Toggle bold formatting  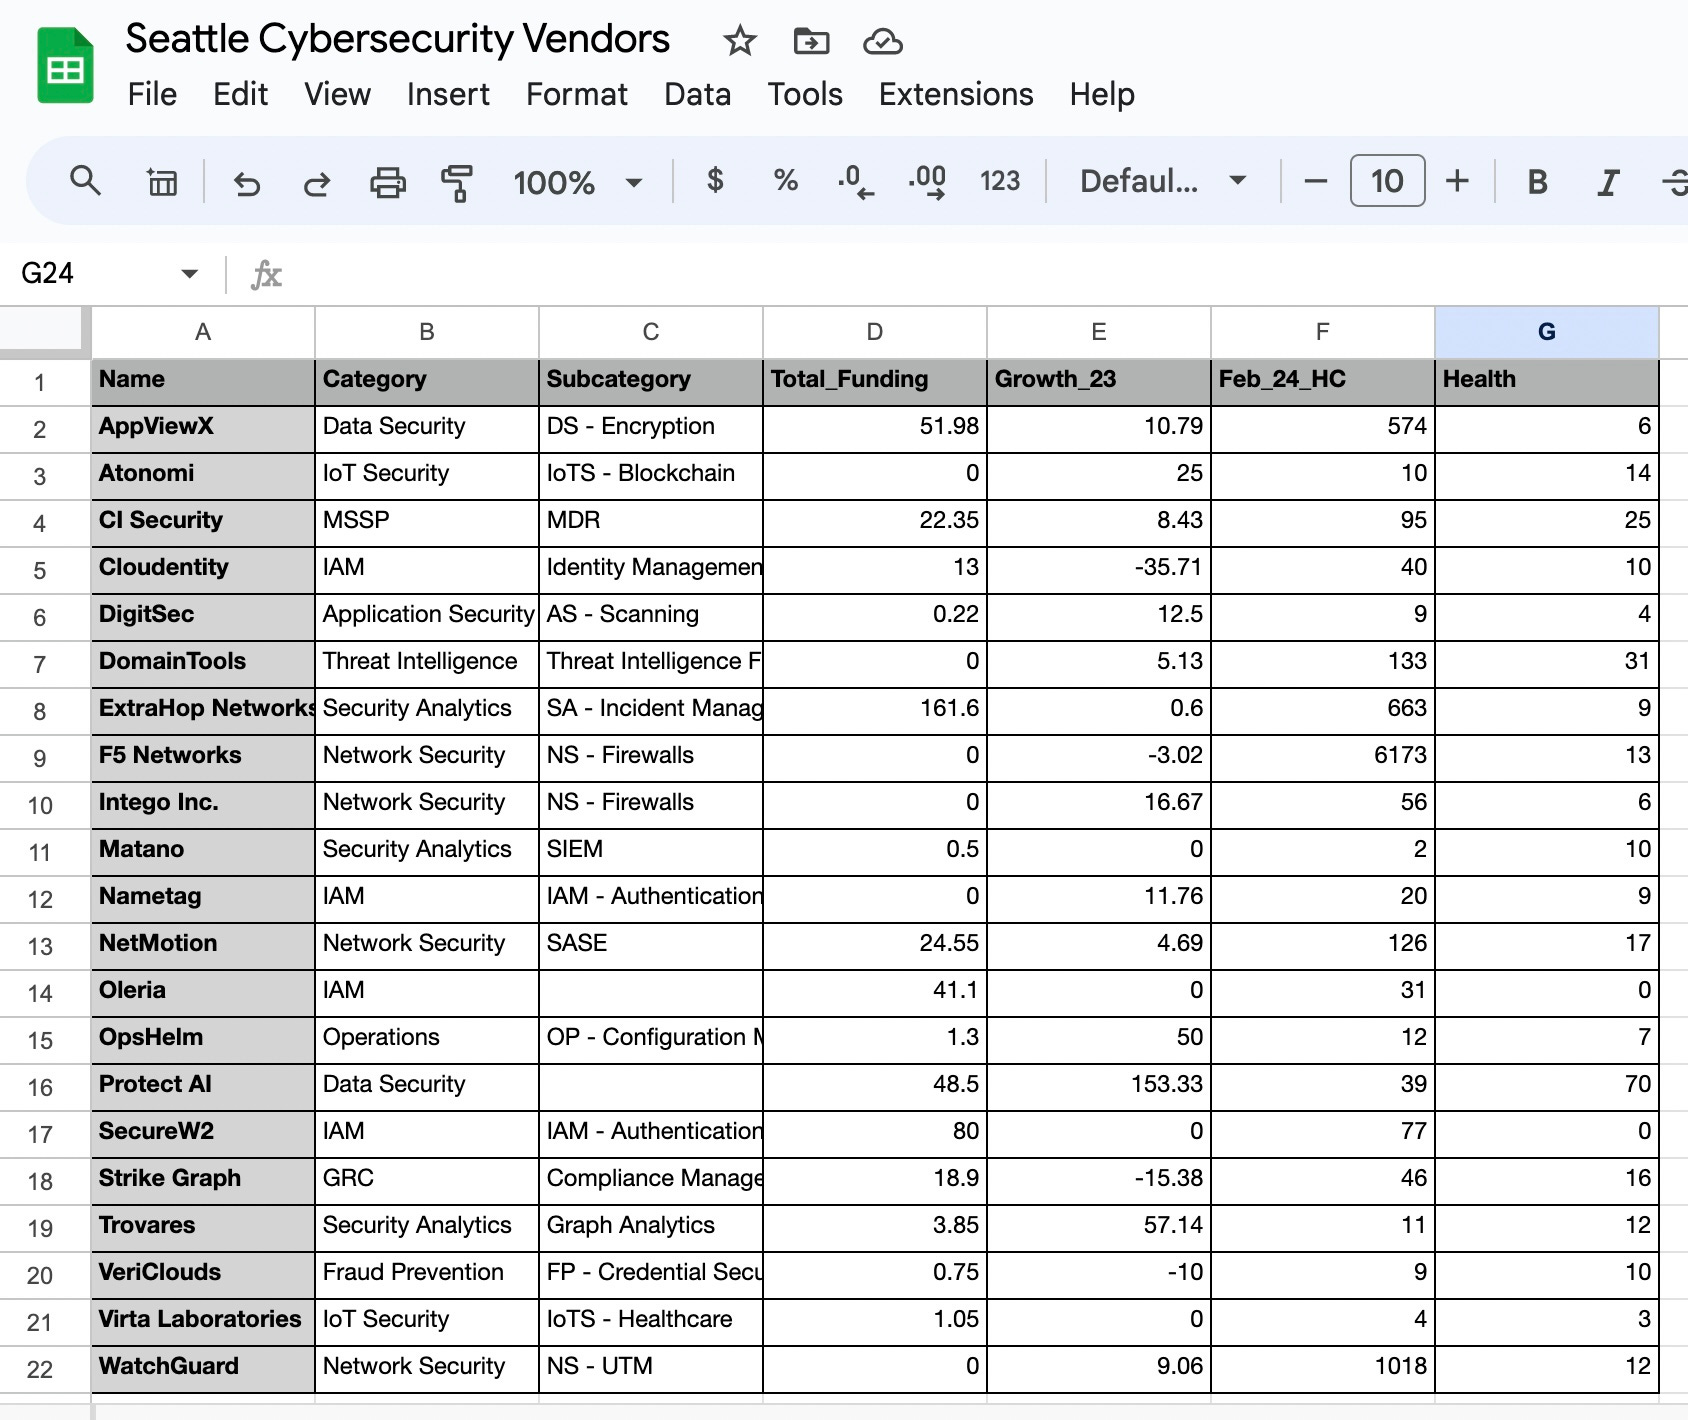tap(1538, 182)
